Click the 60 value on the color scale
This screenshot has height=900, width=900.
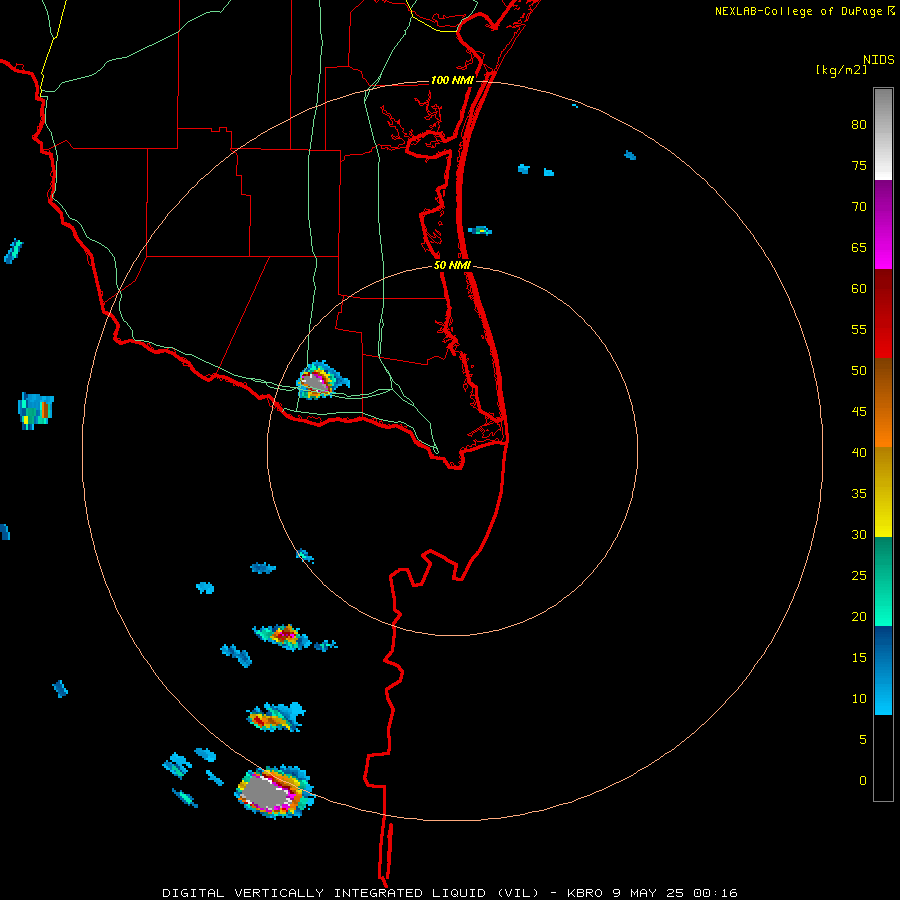(x=859, y=289)
